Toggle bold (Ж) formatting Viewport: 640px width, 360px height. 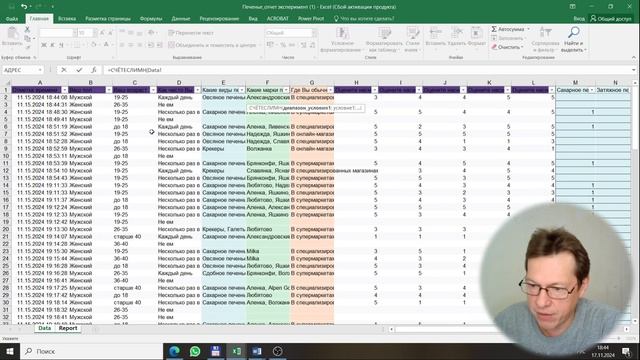(44, 45)
